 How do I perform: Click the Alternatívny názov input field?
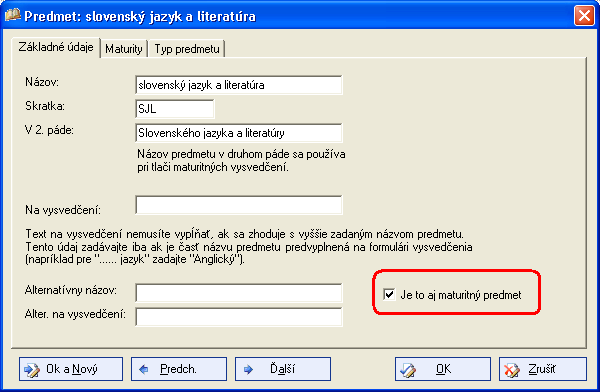[239, 293]
